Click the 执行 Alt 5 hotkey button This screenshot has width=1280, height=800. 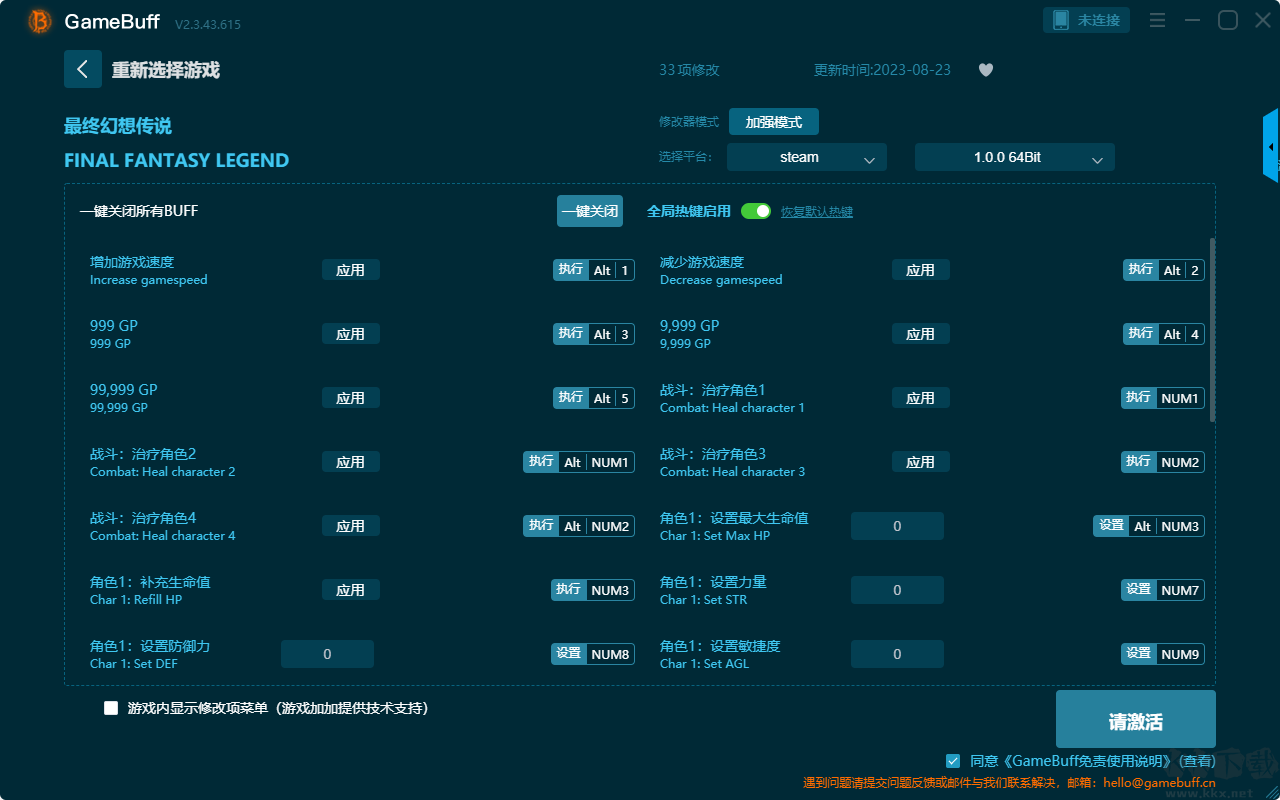click(594, 398)
